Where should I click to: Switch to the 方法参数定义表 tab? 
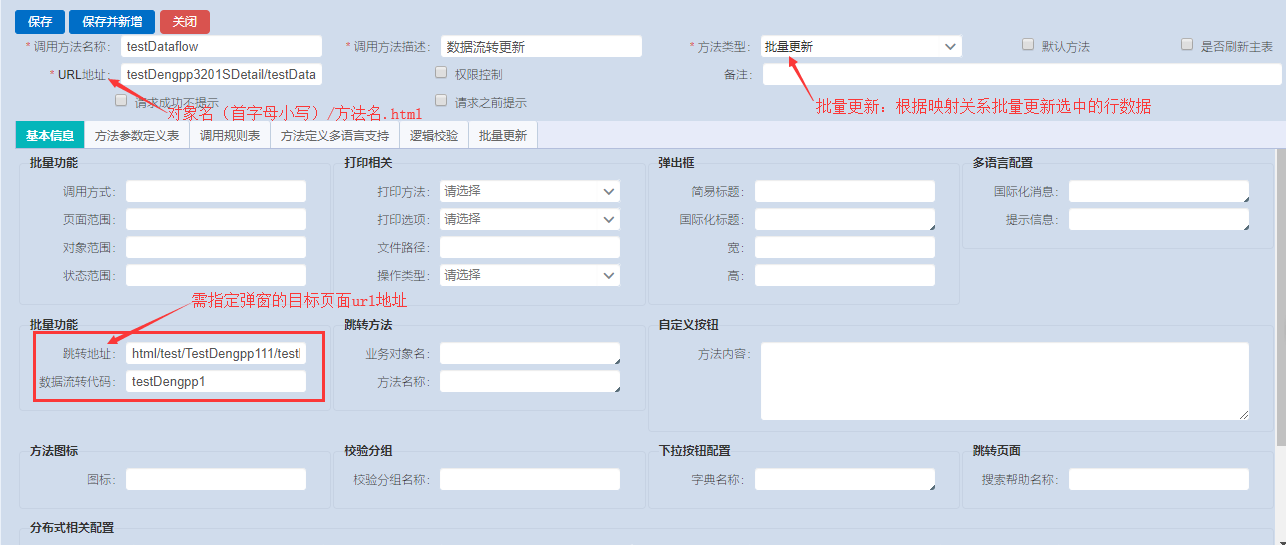[x=137, y=136]
